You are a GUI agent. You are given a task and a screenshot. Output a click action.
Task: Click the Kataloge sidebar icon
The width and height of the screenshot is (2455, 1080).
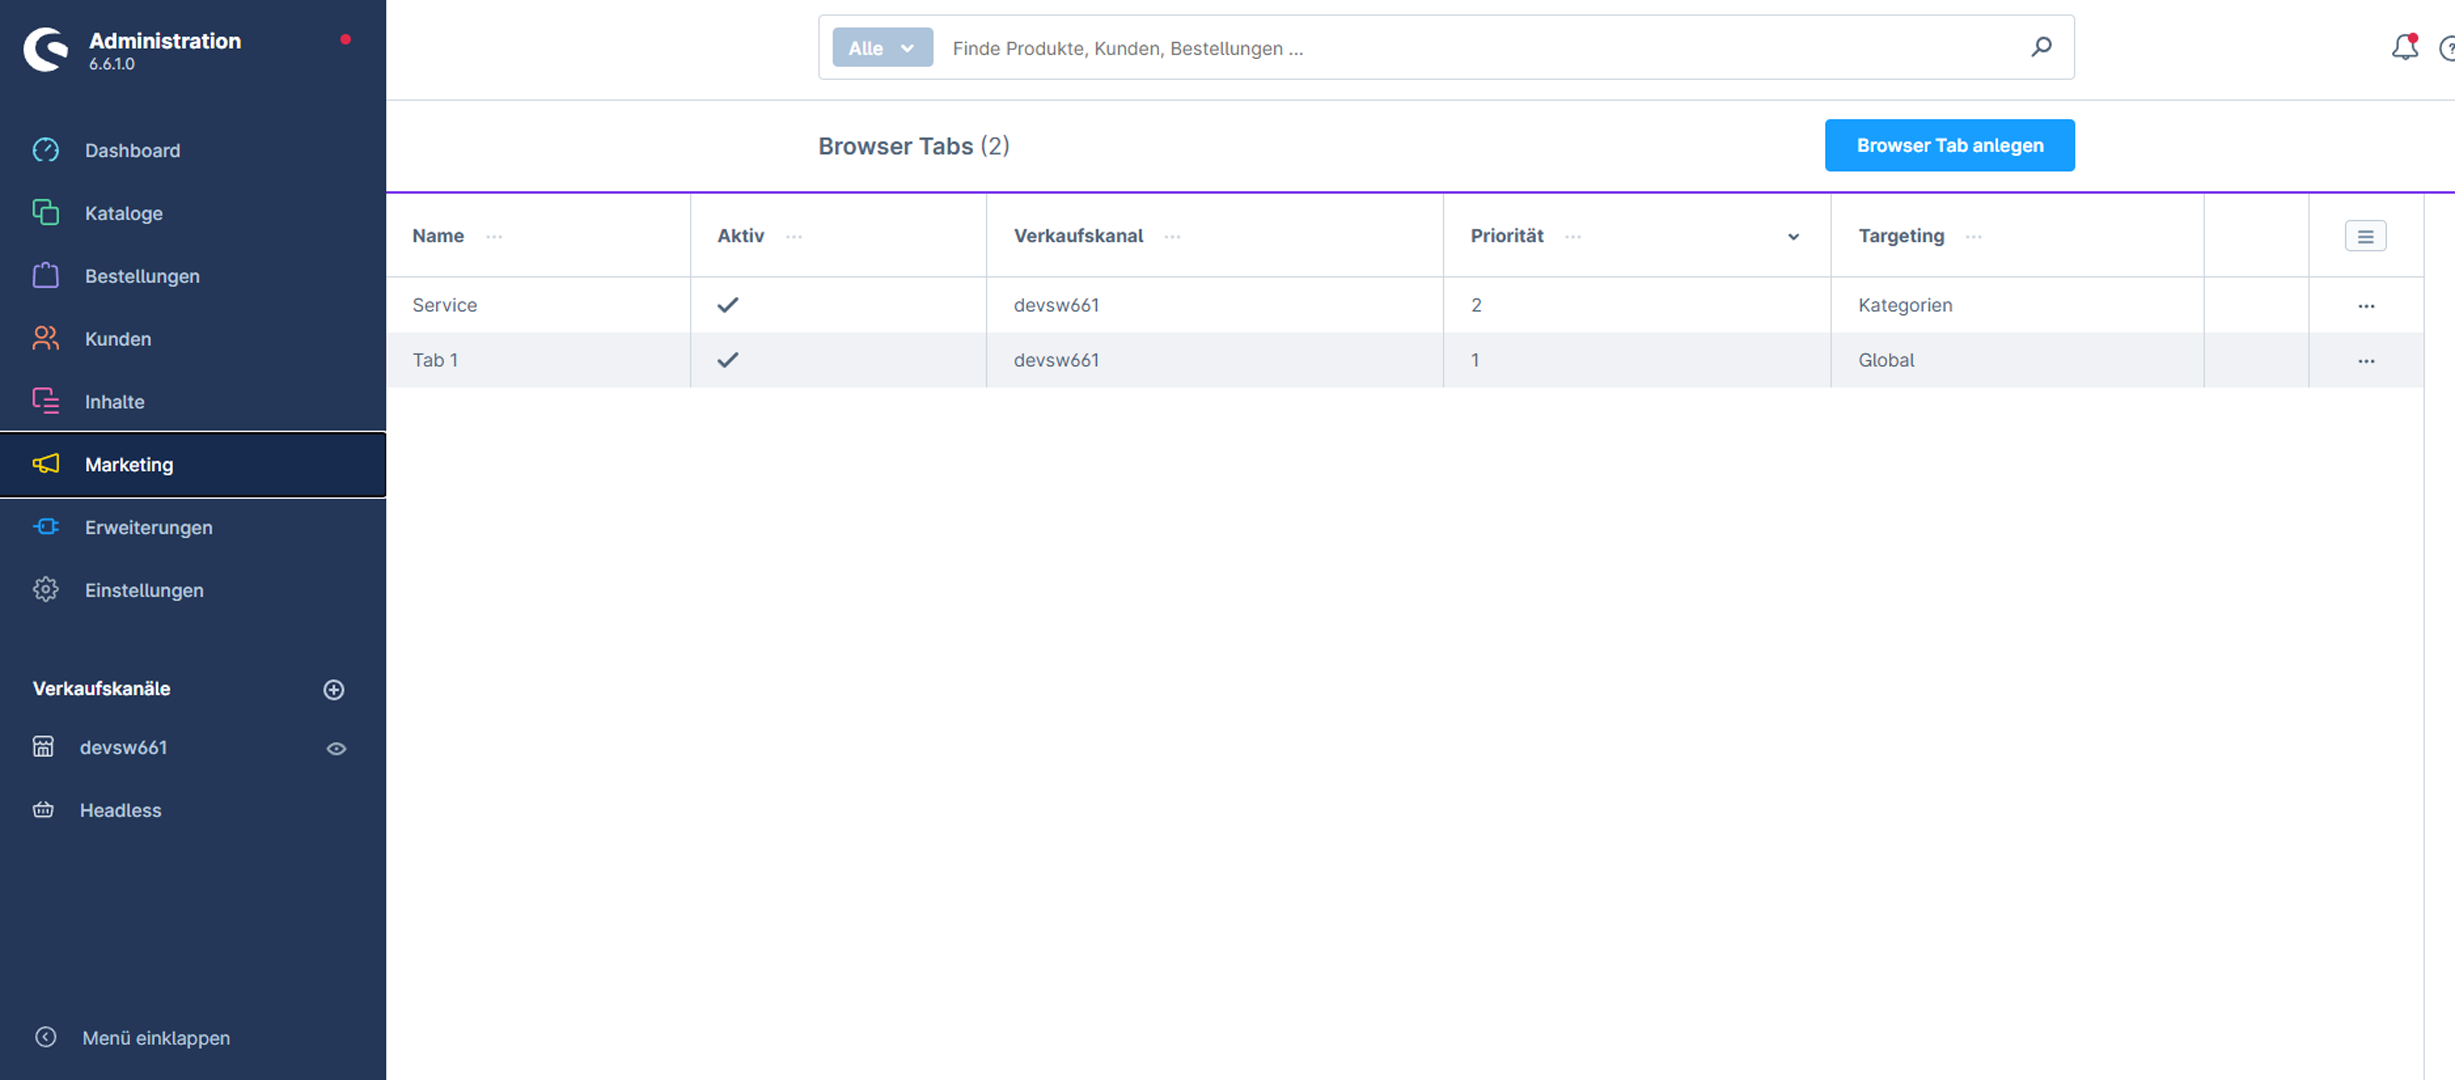click(x=46, y=213)
